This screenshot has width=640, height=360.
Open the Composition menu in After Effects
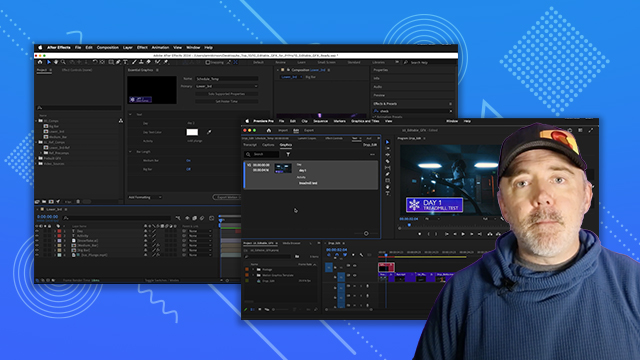(x=108, y=48)
